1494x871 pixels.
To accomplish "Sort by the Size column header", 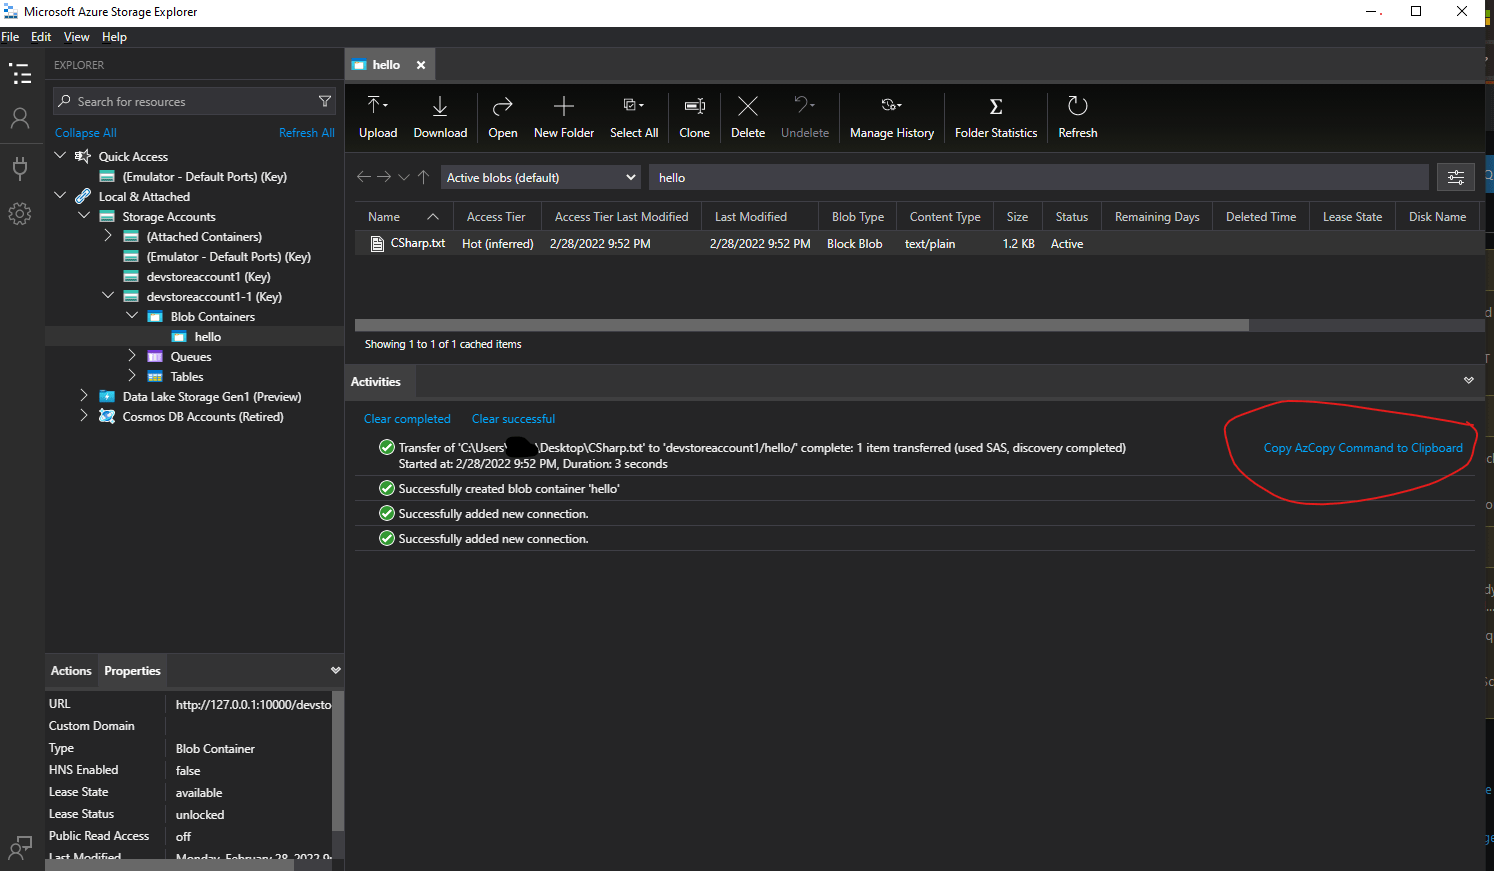I will (x=1017, y=217).
